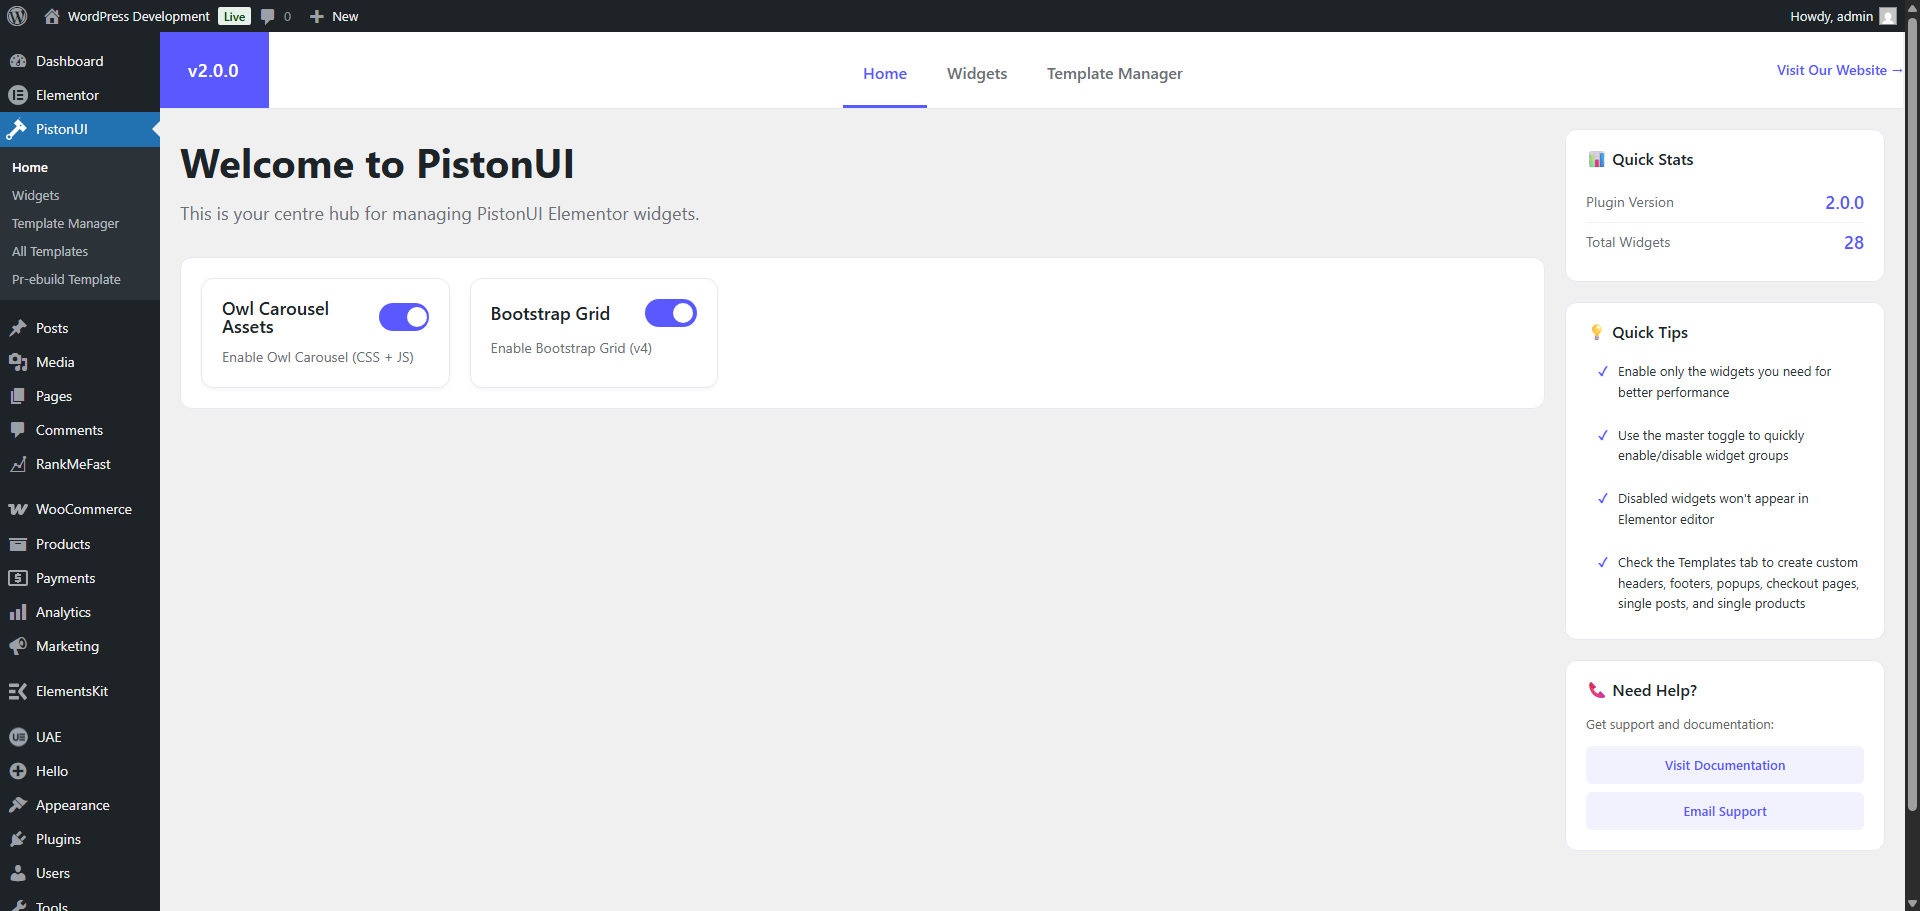Screen dimensions: 1920x911
Task: Click the Owl Carousel Assets title
Action: click(x=275, y=318)
